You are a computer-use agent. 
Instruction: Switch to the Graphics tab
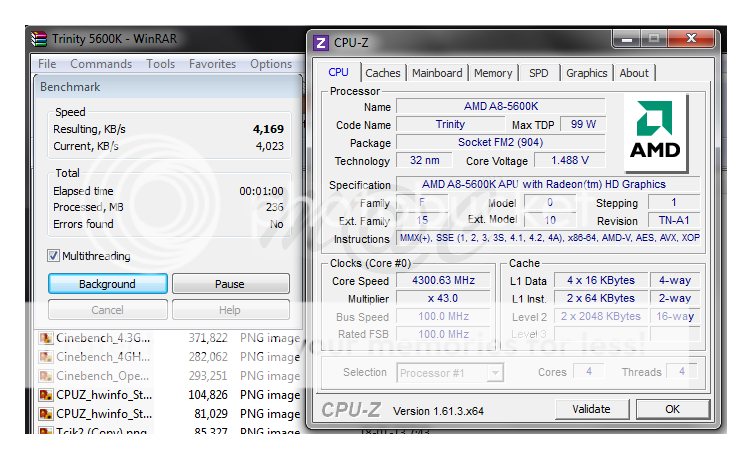[587, 73]
